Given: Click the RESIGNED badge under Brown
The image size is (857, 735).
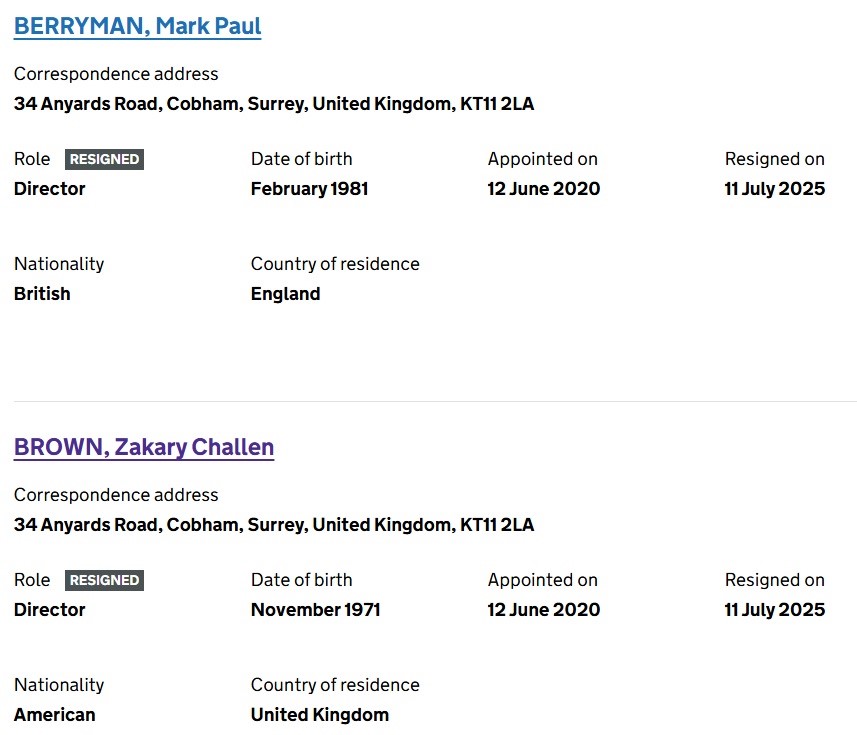Looking at the screenshot, I should [x=104, y=580].
